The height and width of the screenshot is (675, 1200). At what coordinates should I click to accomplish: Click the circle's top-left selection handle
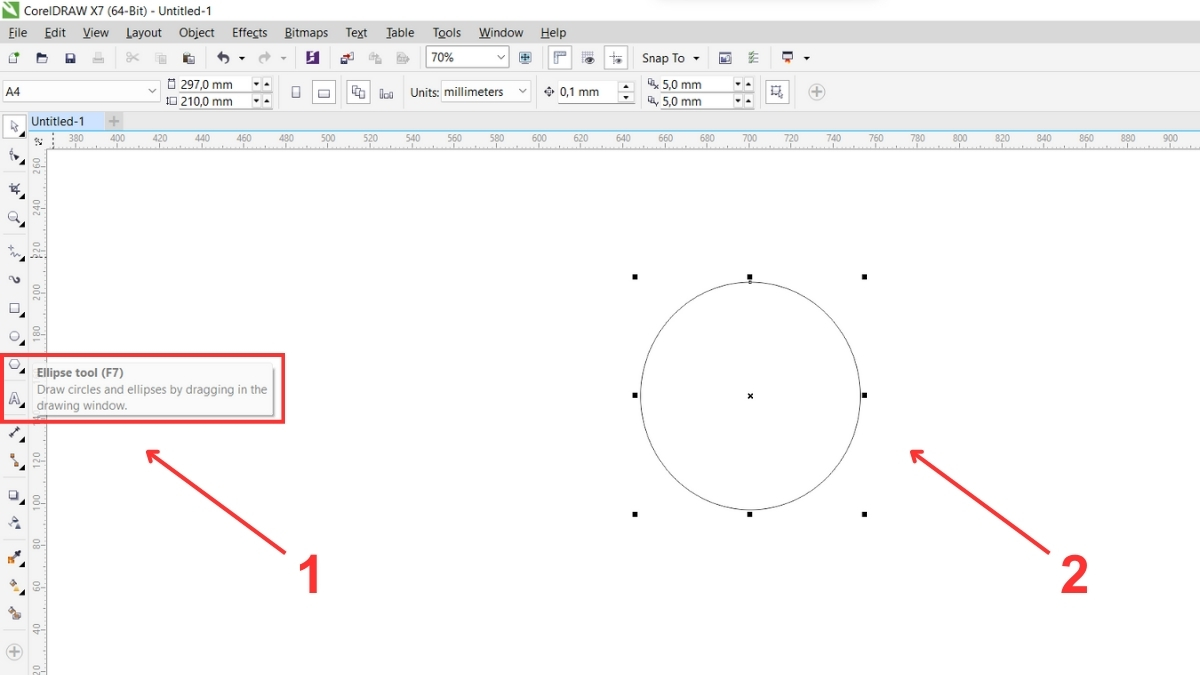[635, 277]
